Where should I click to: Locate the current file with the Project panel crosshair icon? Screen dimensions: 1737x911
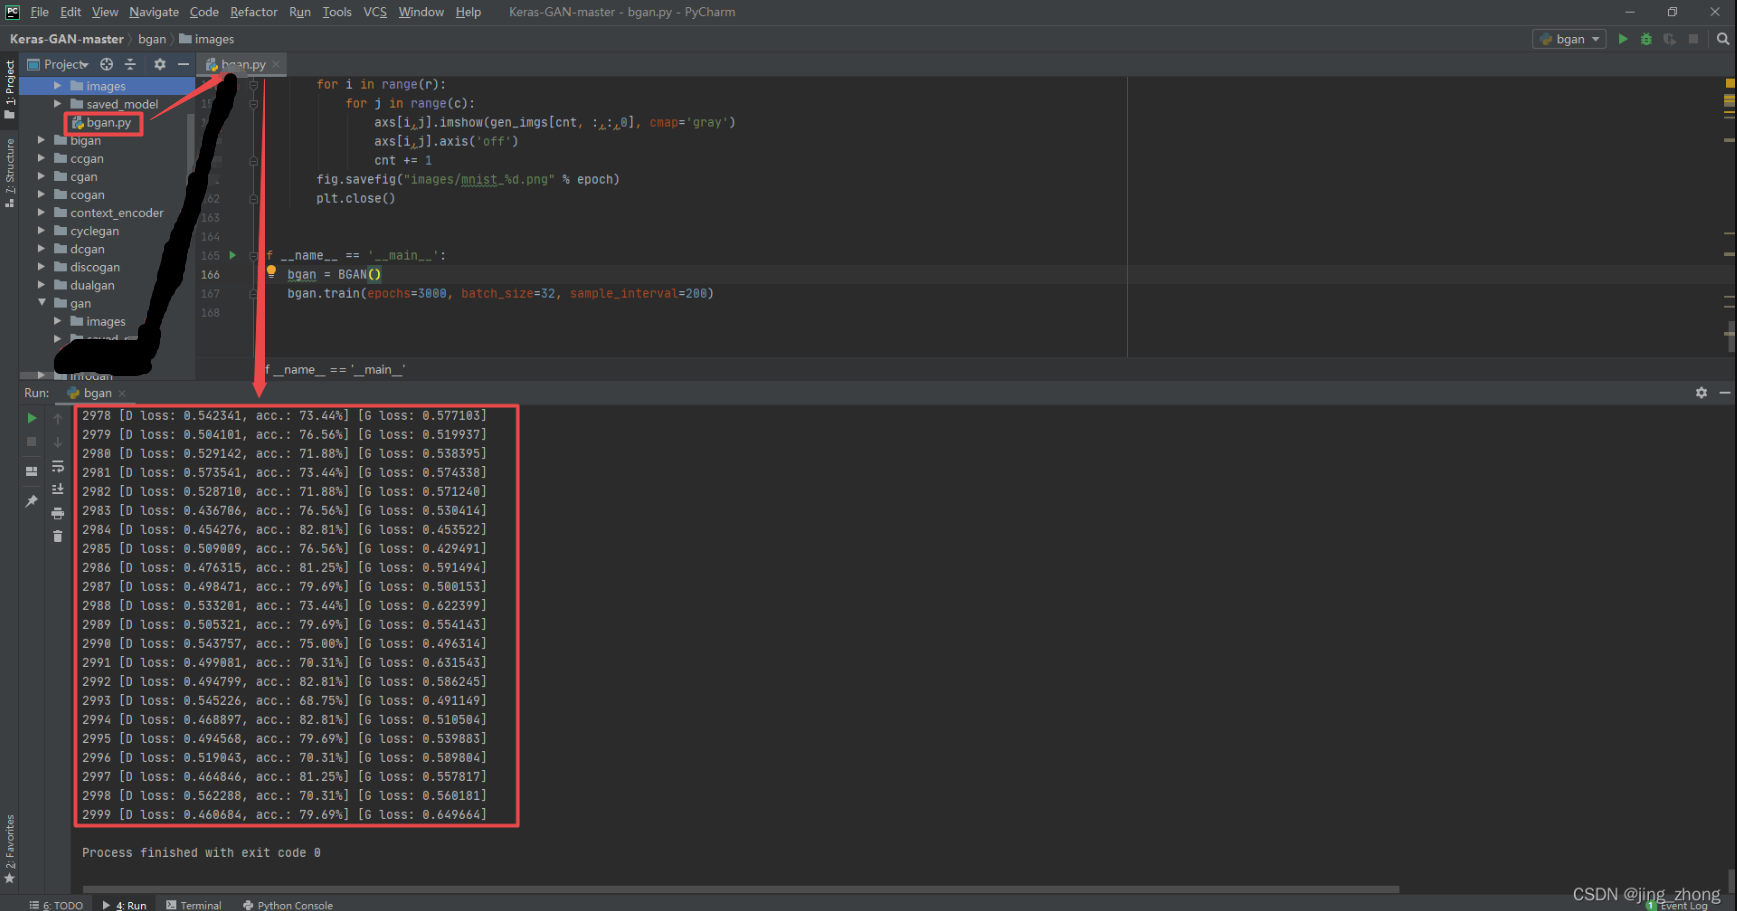click(x=106, y=64)
